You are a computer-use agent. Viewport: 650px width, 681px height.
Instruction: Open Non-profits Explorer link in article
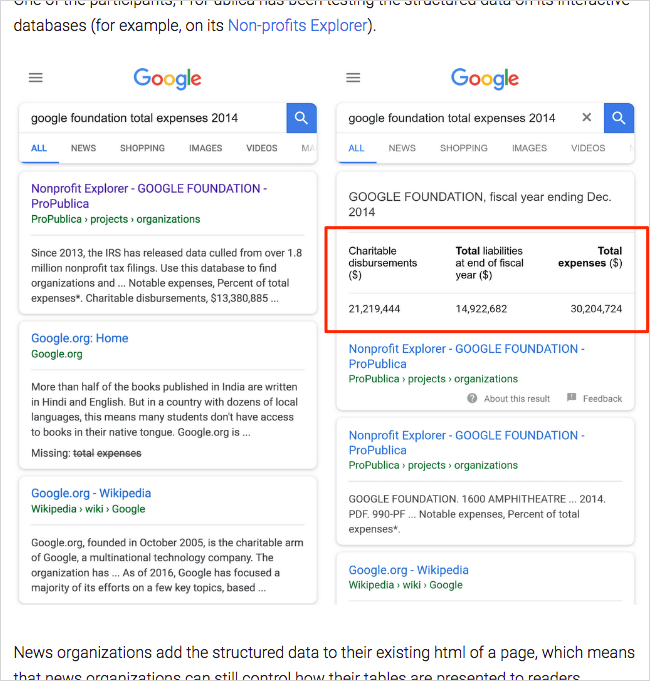click(297, 26)
